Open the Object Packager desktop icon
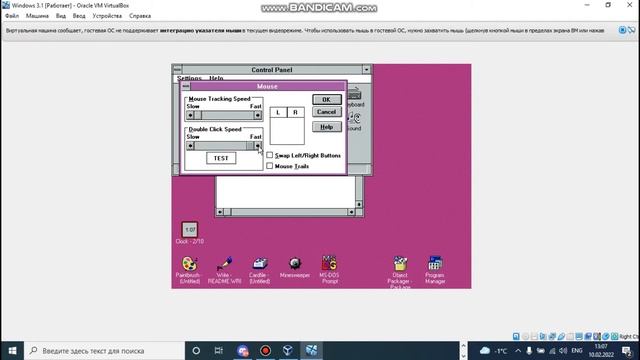 400,264
